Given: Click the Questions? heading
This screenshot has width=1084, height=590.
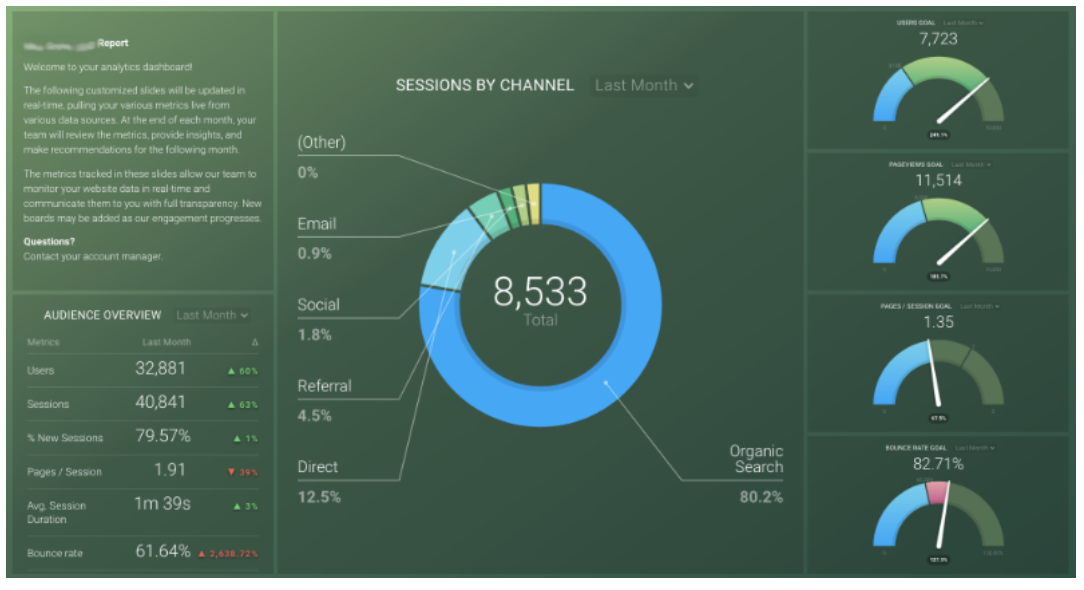Looking at the screenshot, I should [x=49, y=241].
